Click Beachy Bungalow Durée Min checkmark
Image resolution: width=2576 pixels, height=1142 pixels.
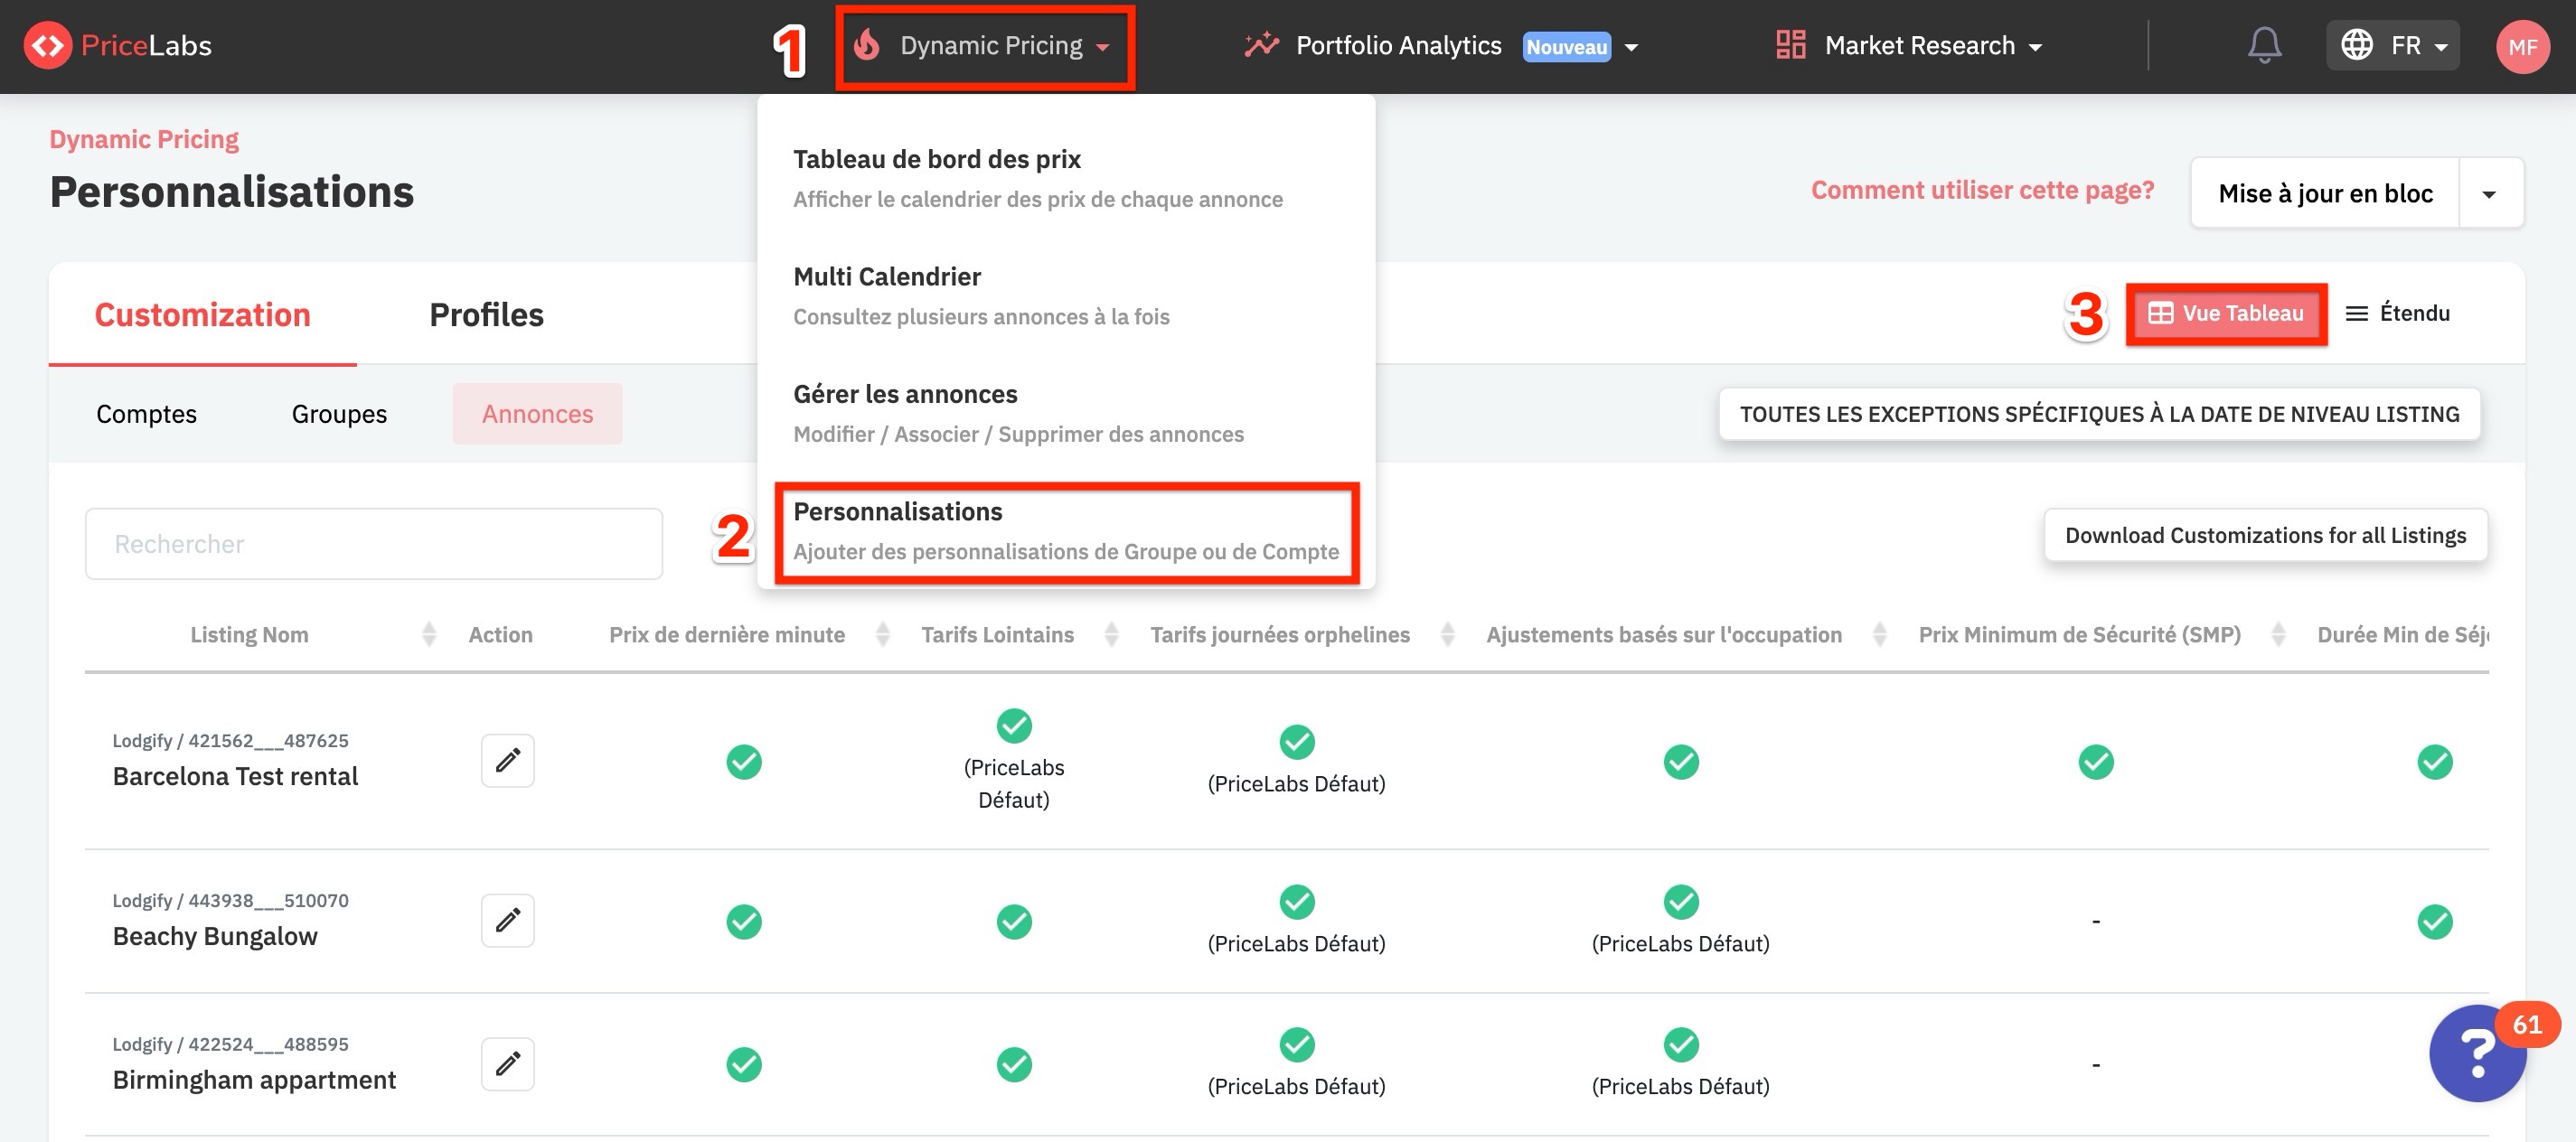pos(2435,921)
